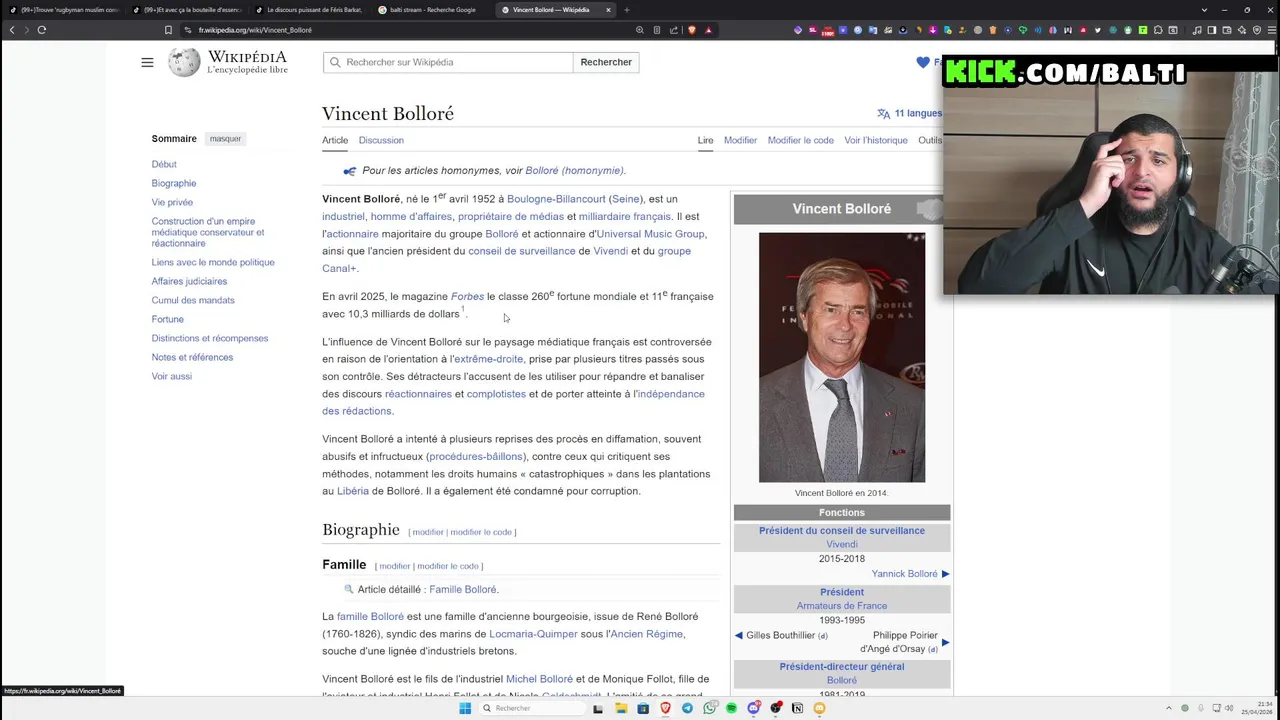The width and height of the screenshot is (1280, 720).
Task: Open the Bolloré (homonymie) link
Action: pyautogui.click(x=574, y=170)
